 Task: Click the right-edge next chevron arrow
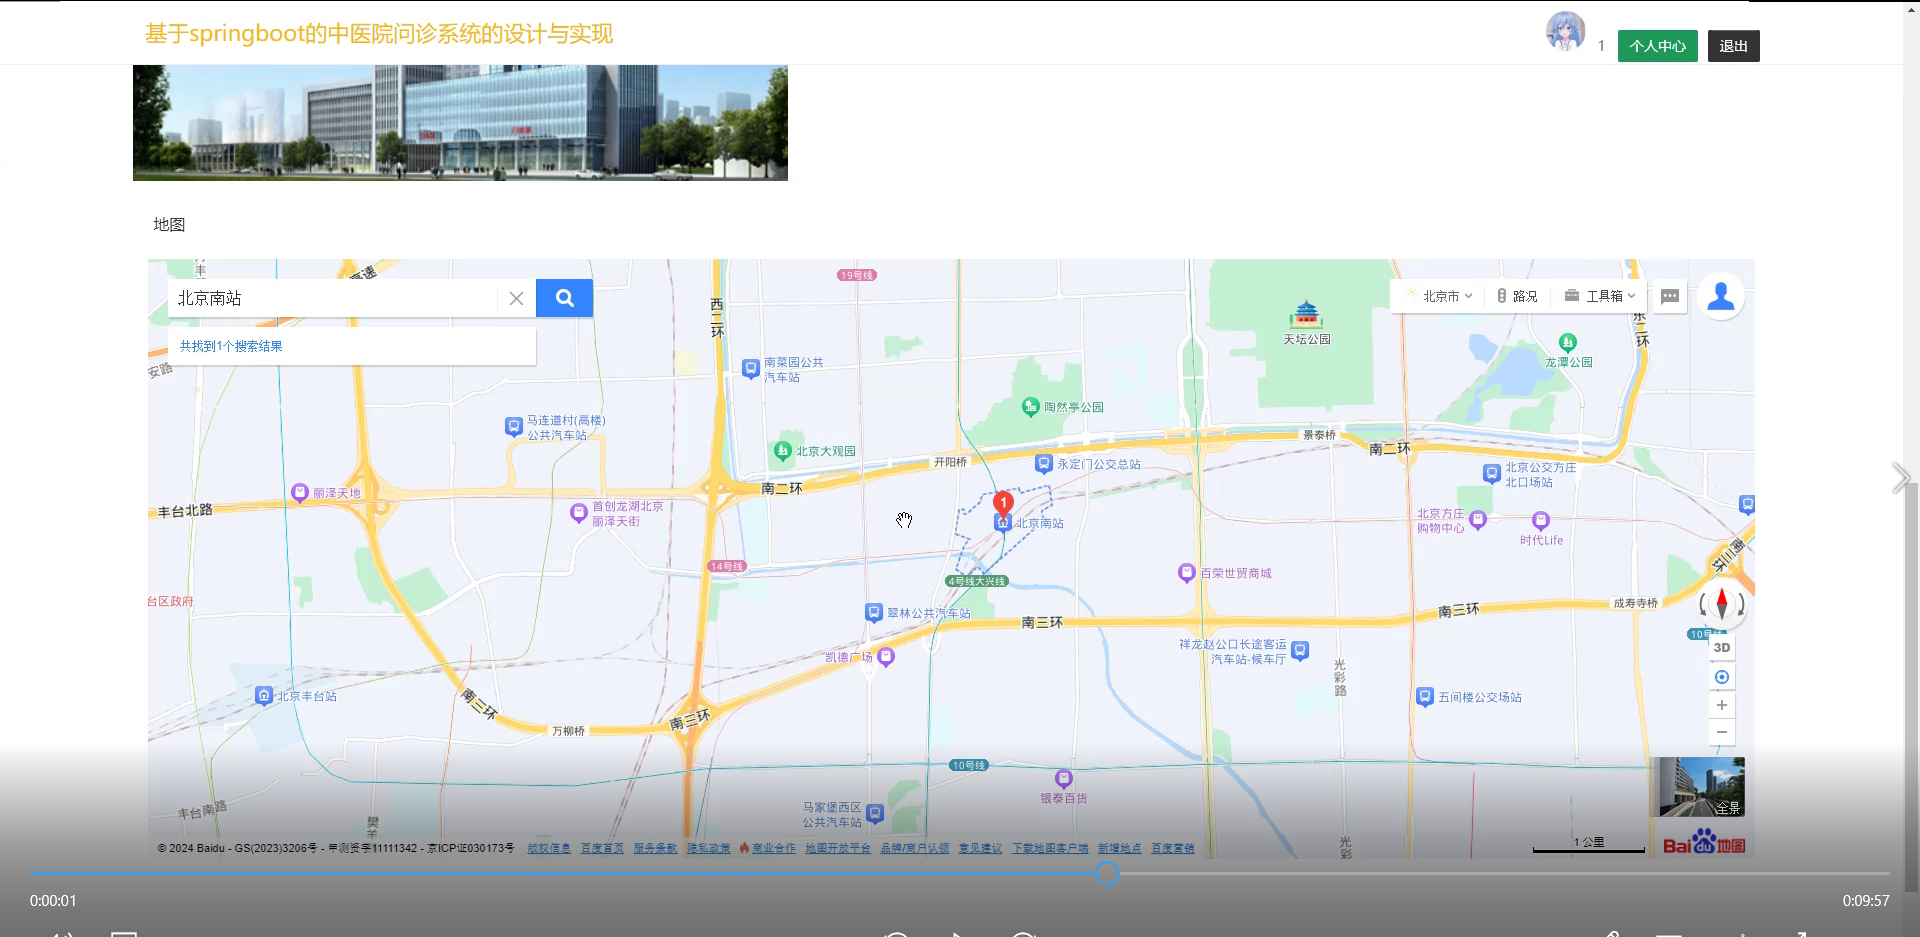[x=1900, y=478]
